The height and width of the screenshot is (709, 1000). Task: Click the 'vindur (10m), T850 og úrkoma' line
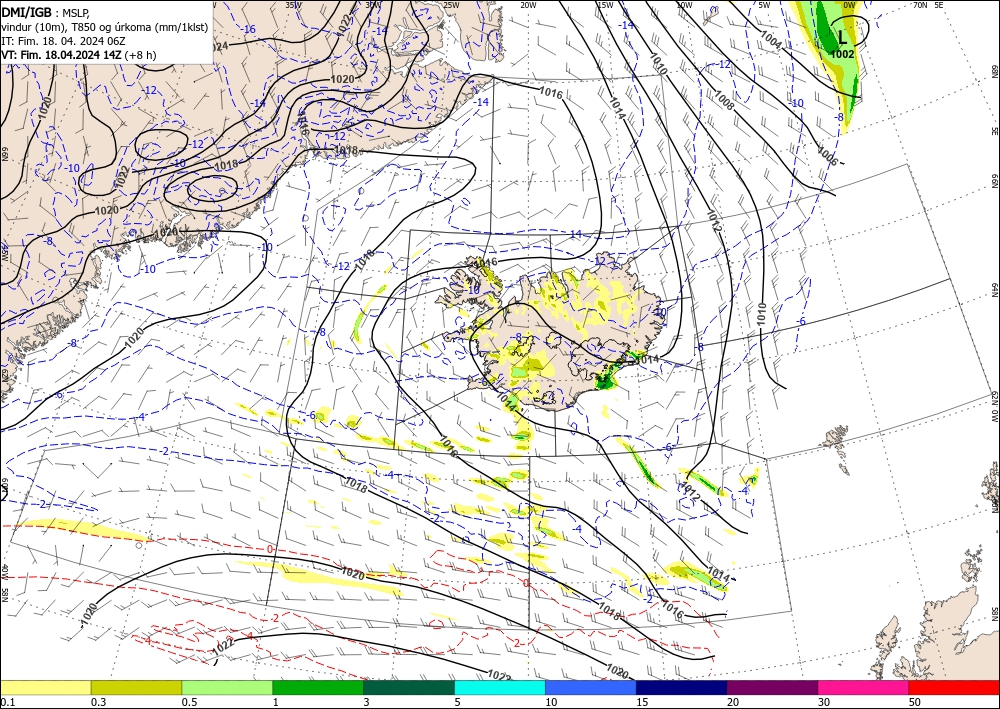click(105, 26)
